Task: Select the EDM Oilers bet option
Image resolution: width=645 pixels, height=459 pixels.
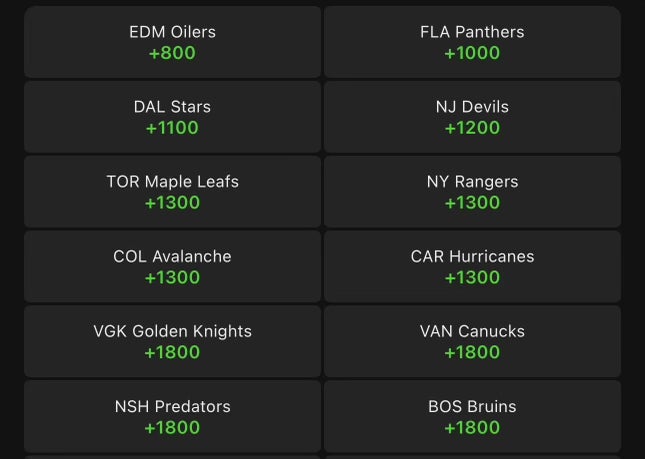Action: click(x=172, y=42)
